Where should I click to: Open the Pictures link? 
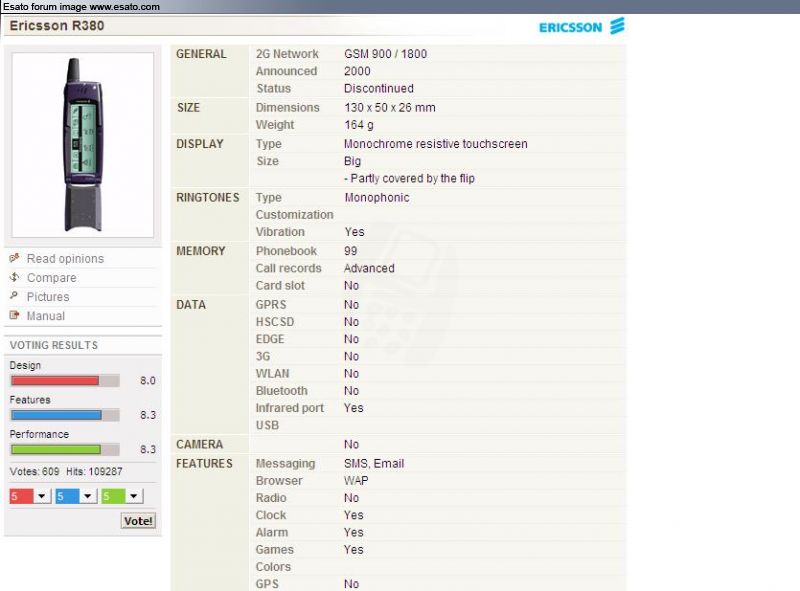pos(48,297)
